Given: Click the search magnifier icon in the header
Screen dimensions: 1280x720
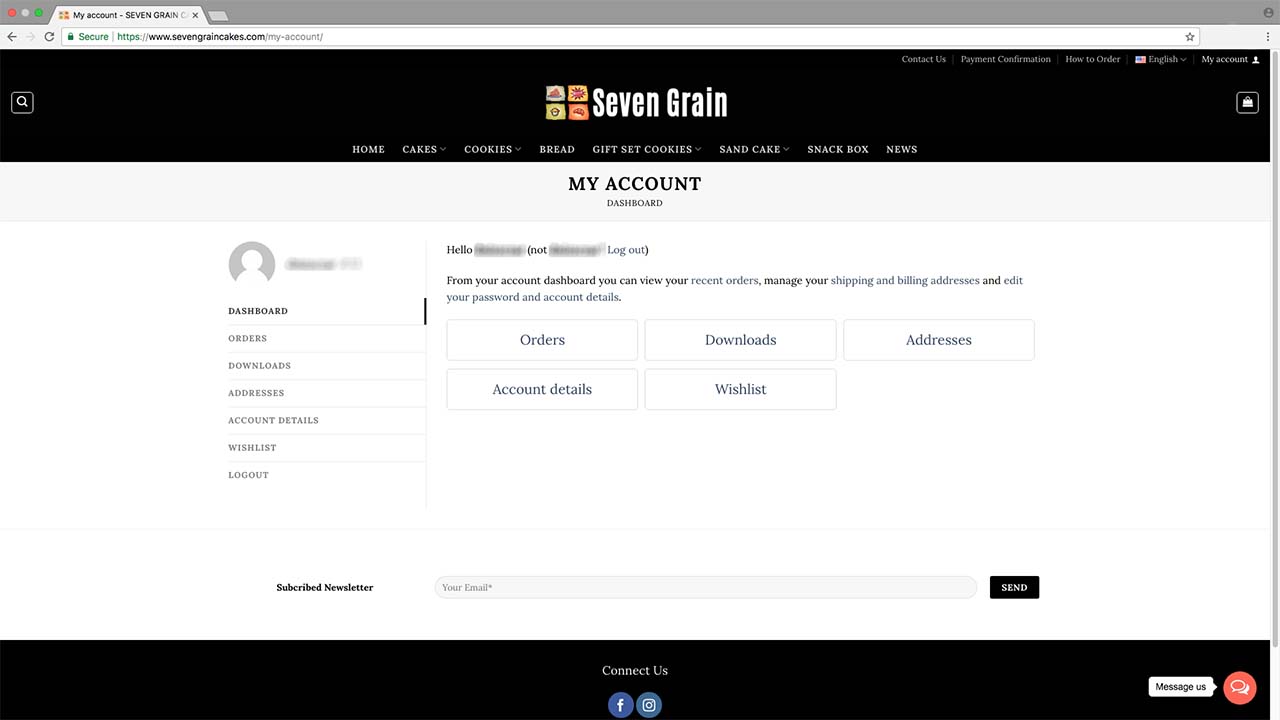Looking at the screenshot, I should (x=22, y=102).
